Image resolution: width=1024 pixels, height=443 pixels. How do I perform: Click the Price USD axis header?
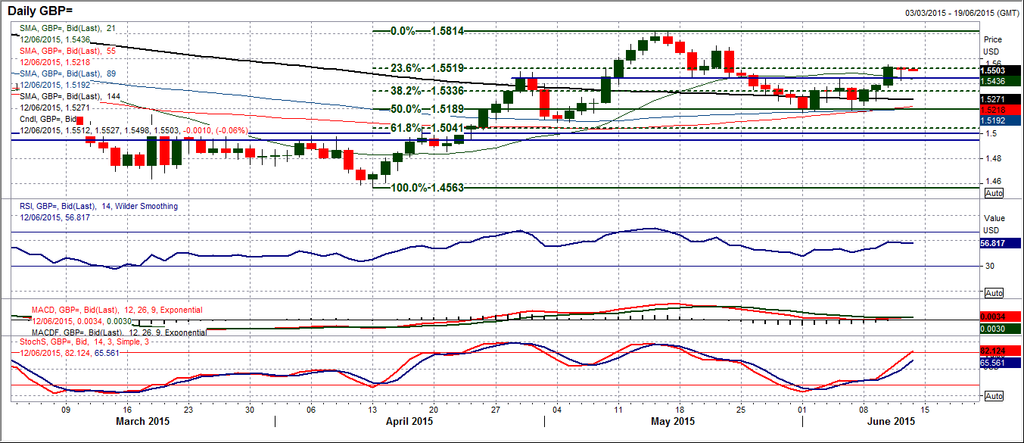click(x=992, y=44)
